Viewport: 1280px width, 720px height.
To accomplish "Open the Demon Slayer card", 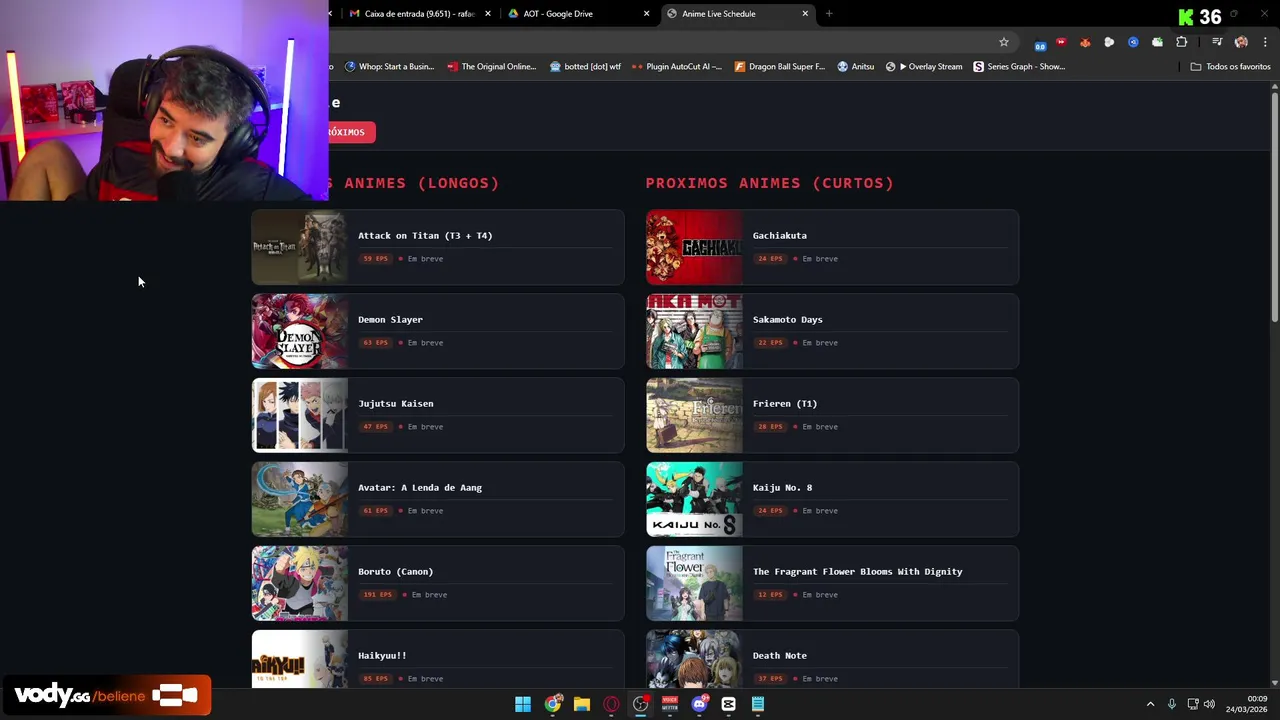I will [x=438, y=332].
